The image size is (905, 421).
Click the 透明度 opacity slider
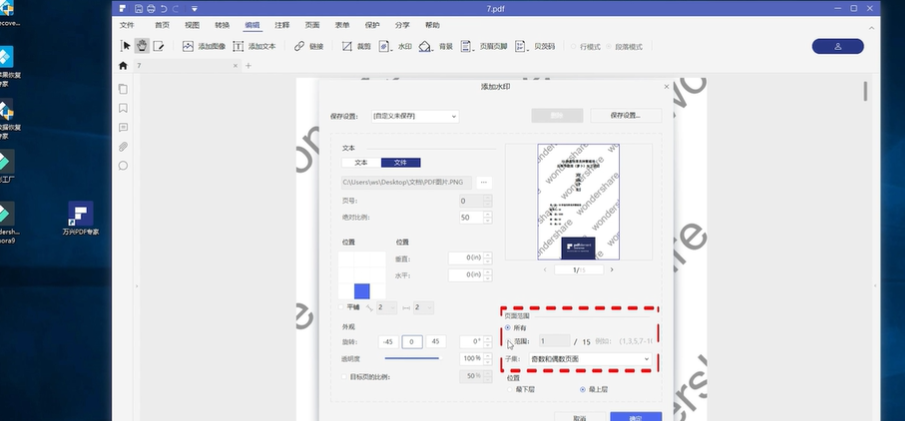click(412, 359)
